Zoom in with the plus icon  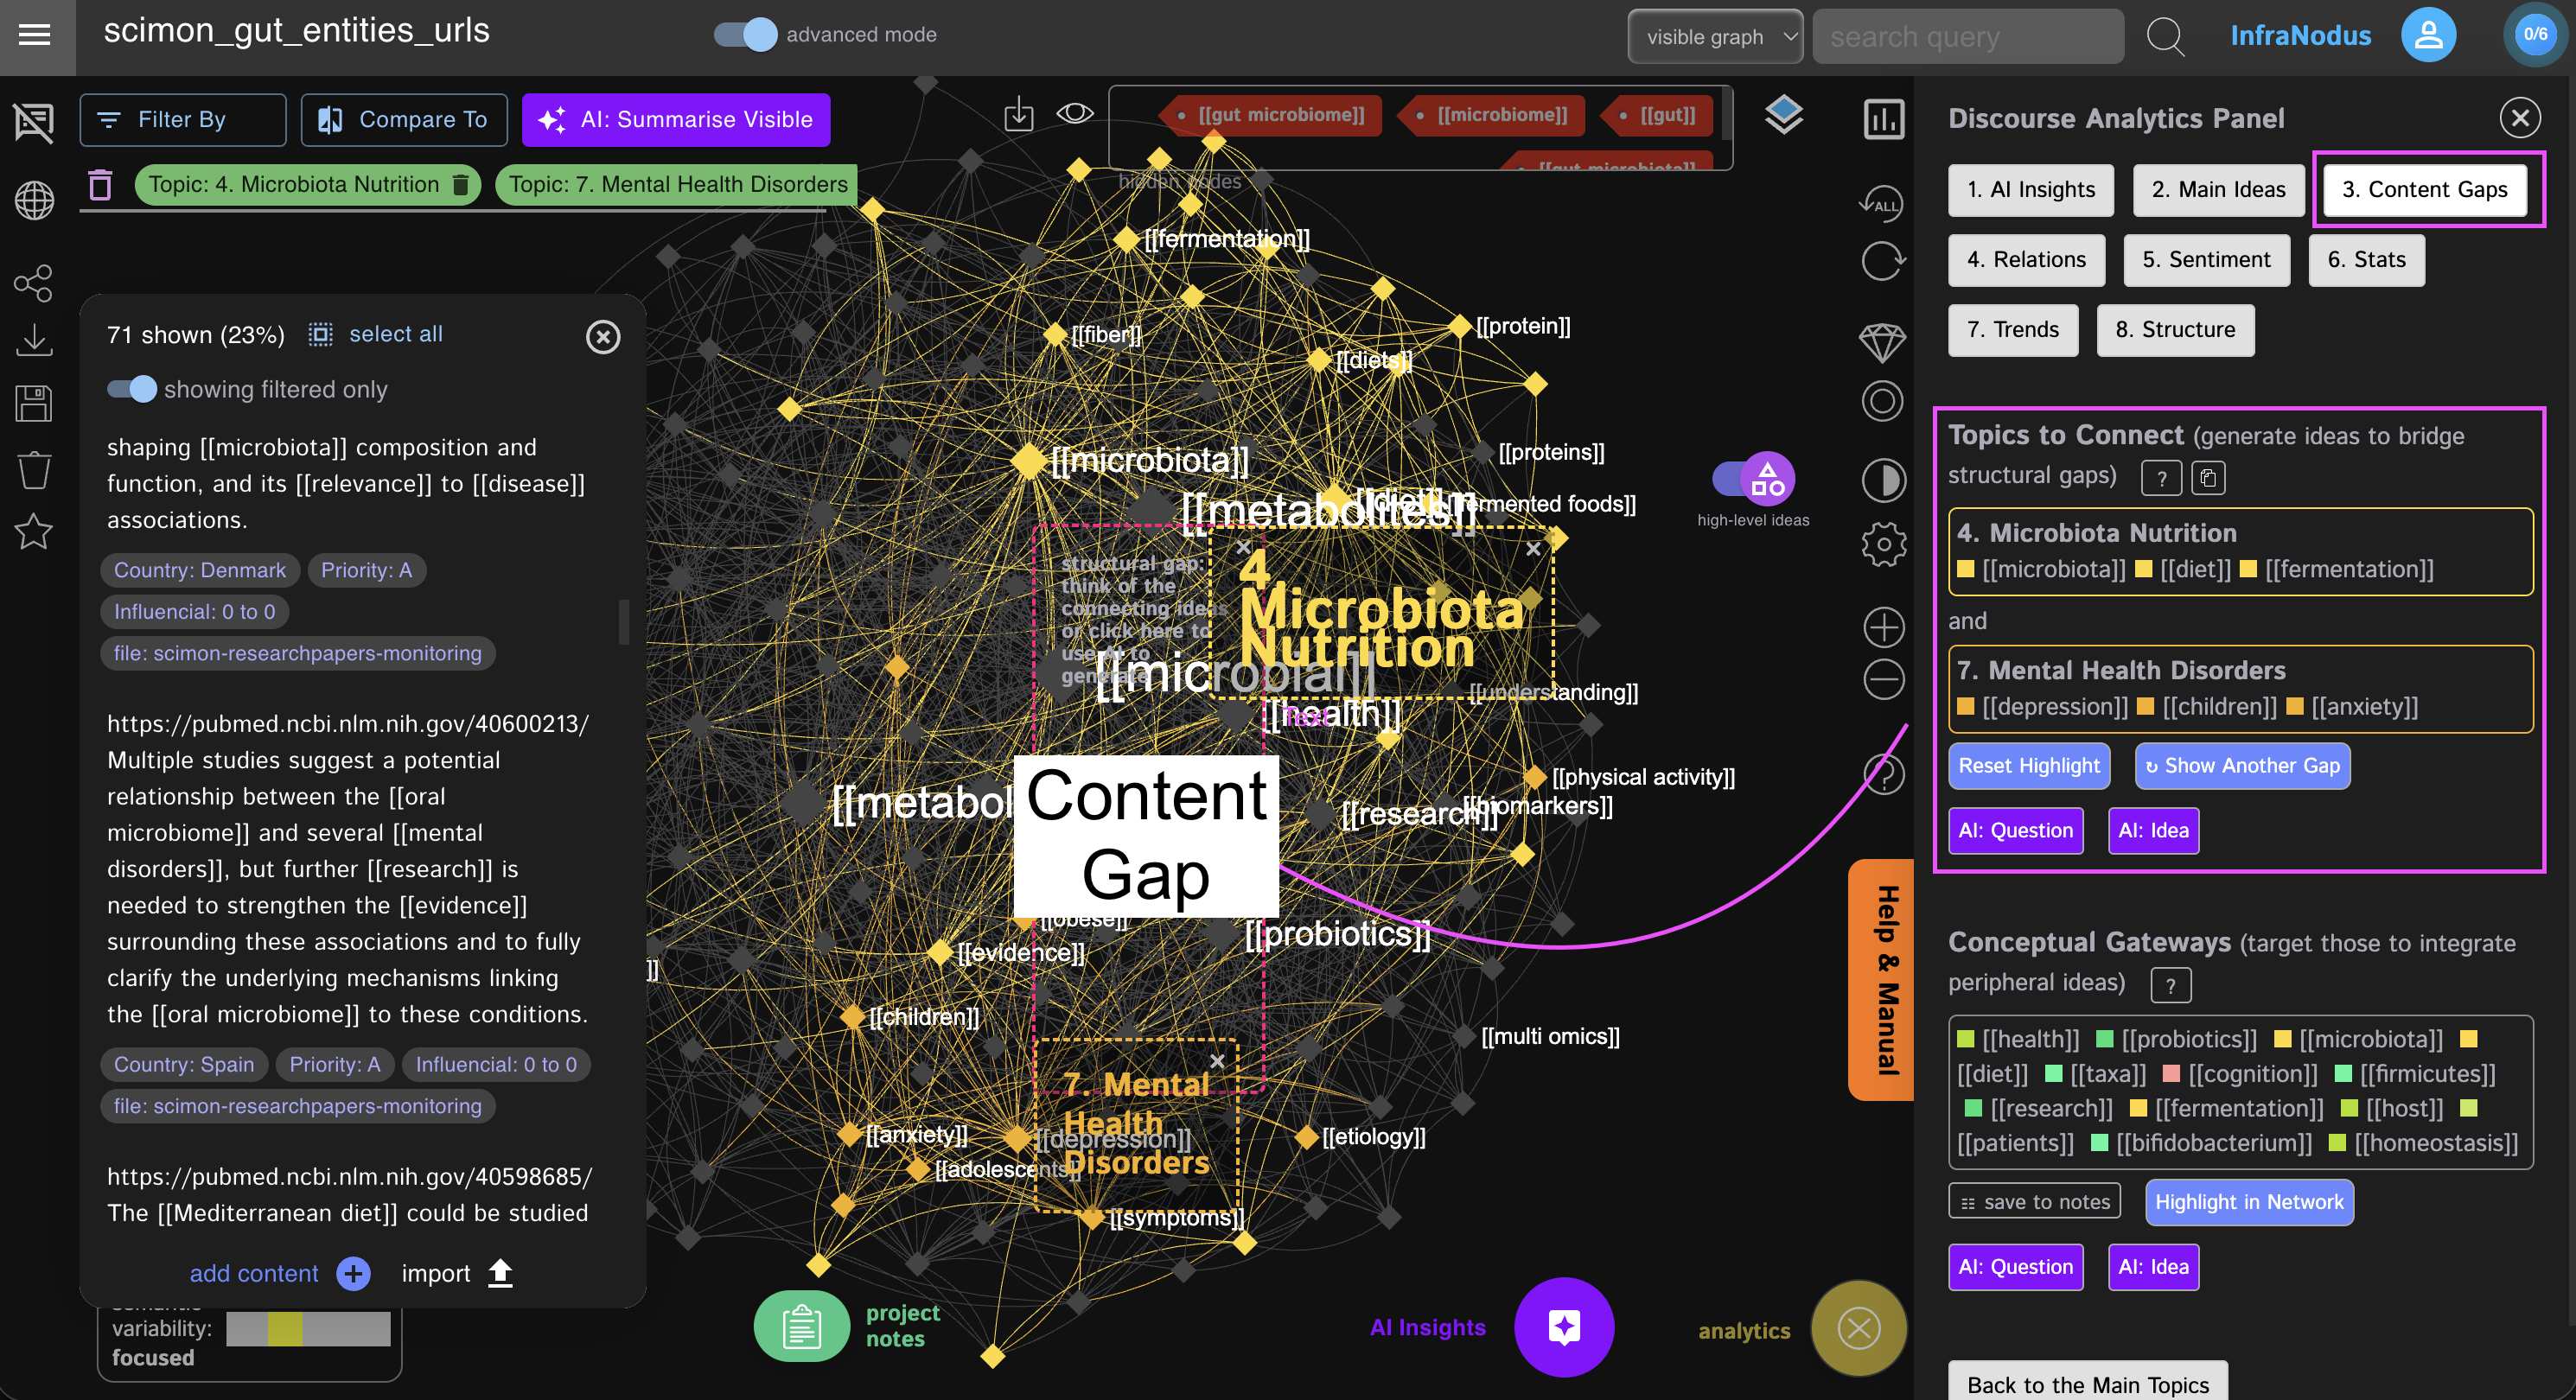coord(1883,627)
